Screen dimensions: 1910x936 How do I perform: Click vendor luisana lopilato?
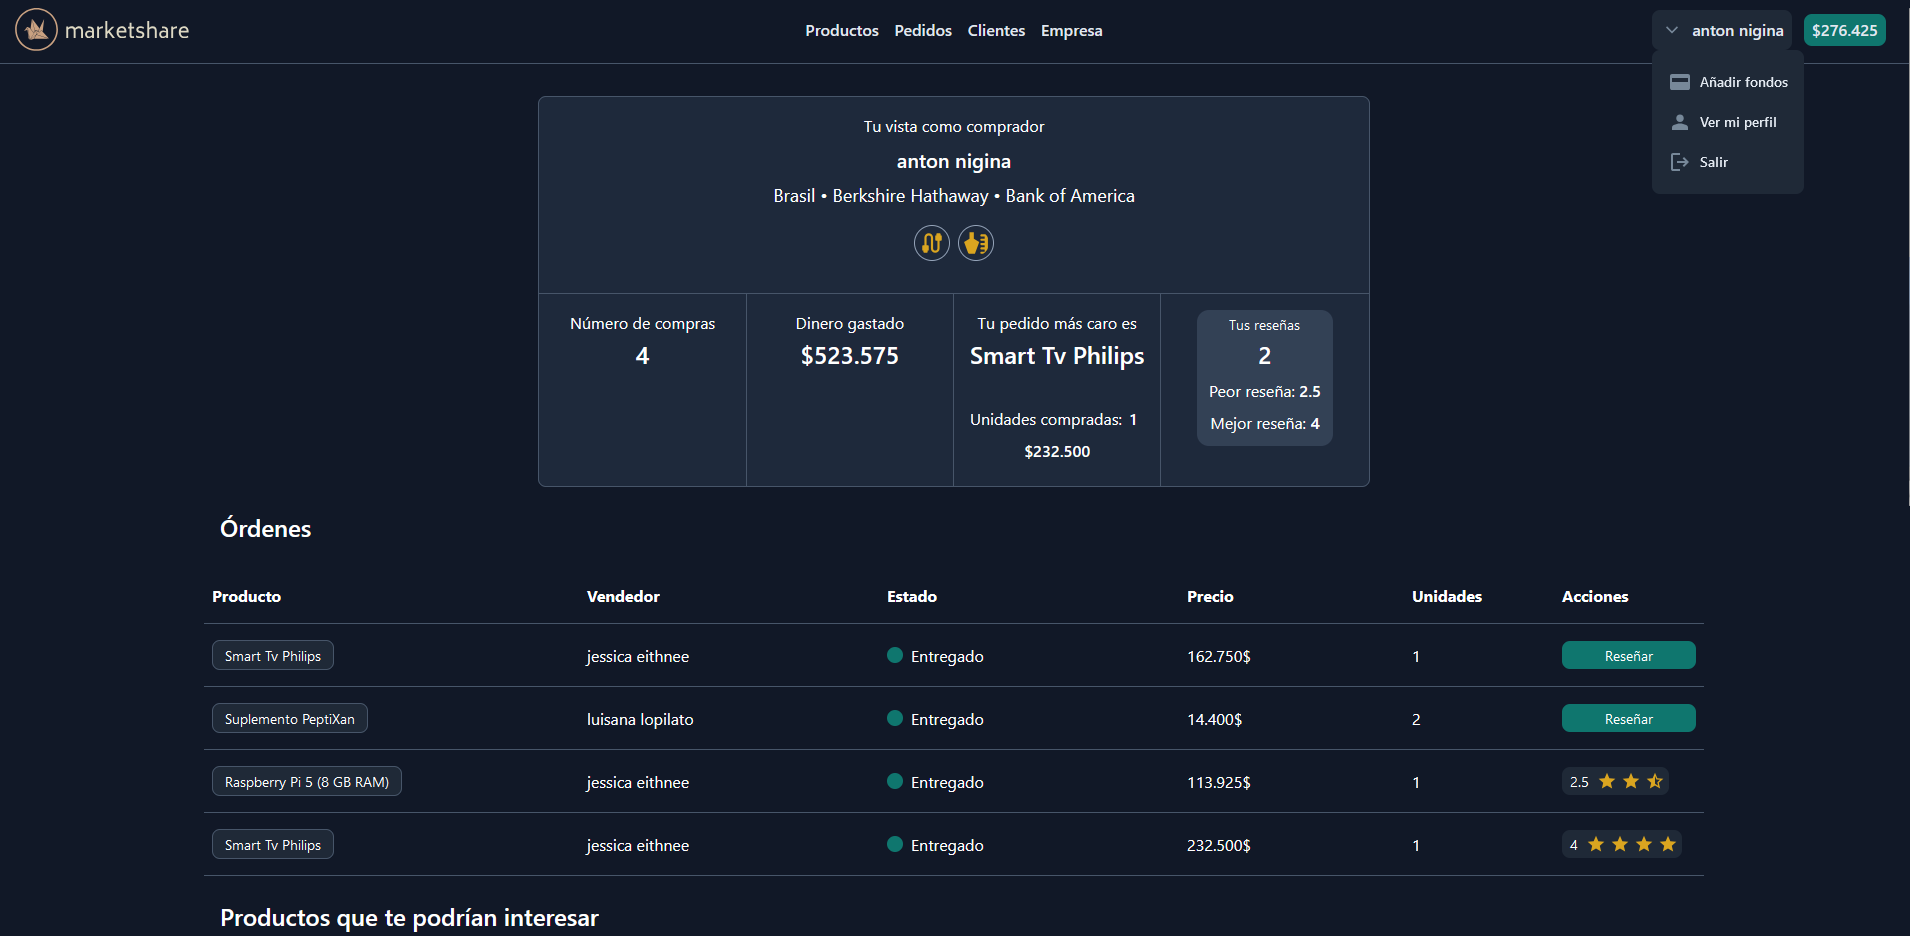click(x=640, y=719)
